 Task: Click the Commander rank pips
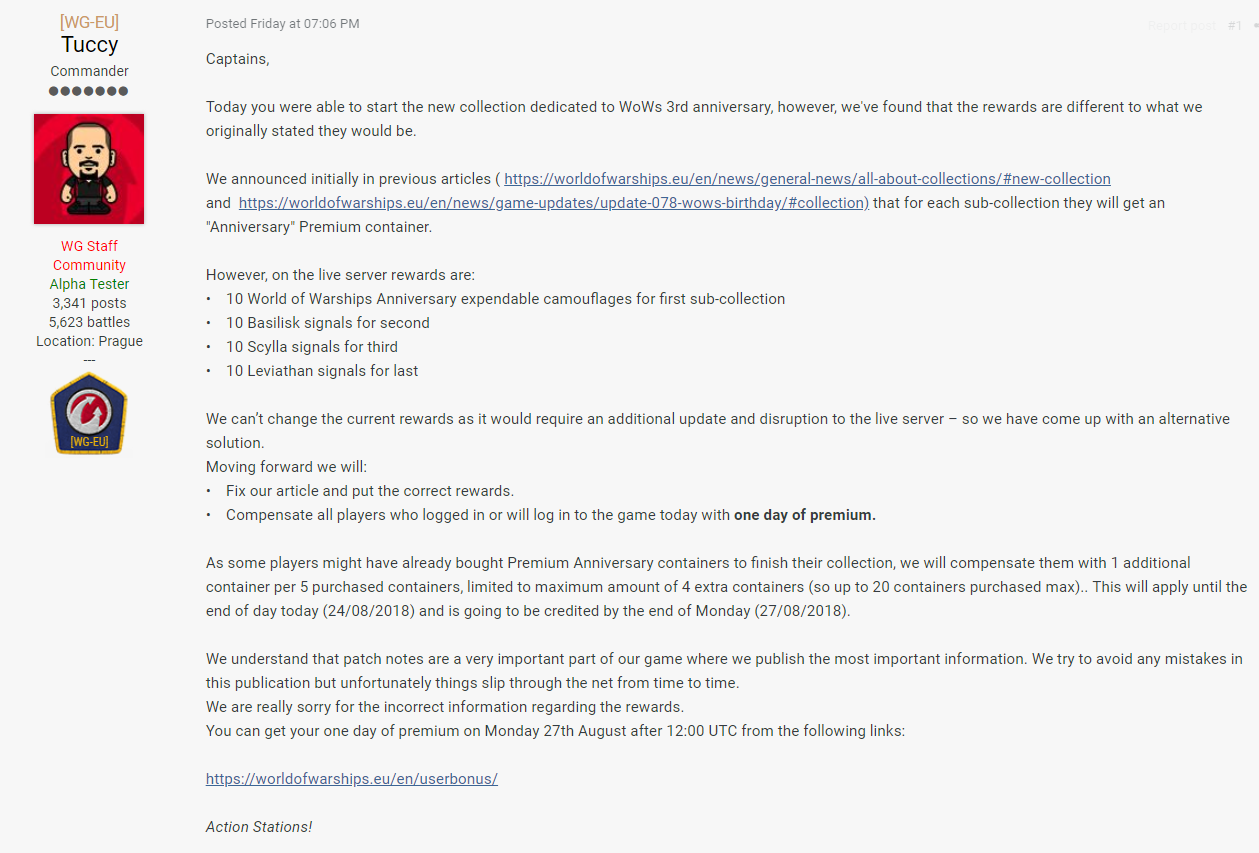[89, 91]
